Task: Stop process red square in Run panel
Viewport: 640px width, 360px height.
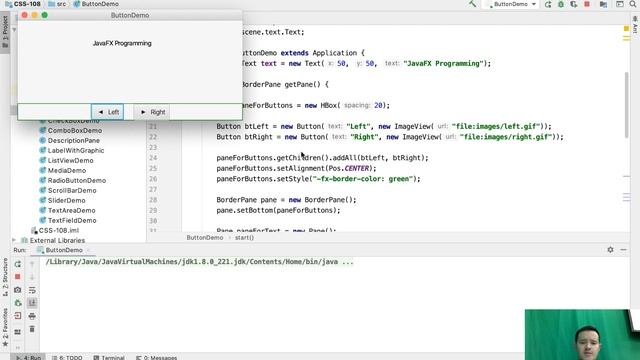Action: tap(18, 277)
